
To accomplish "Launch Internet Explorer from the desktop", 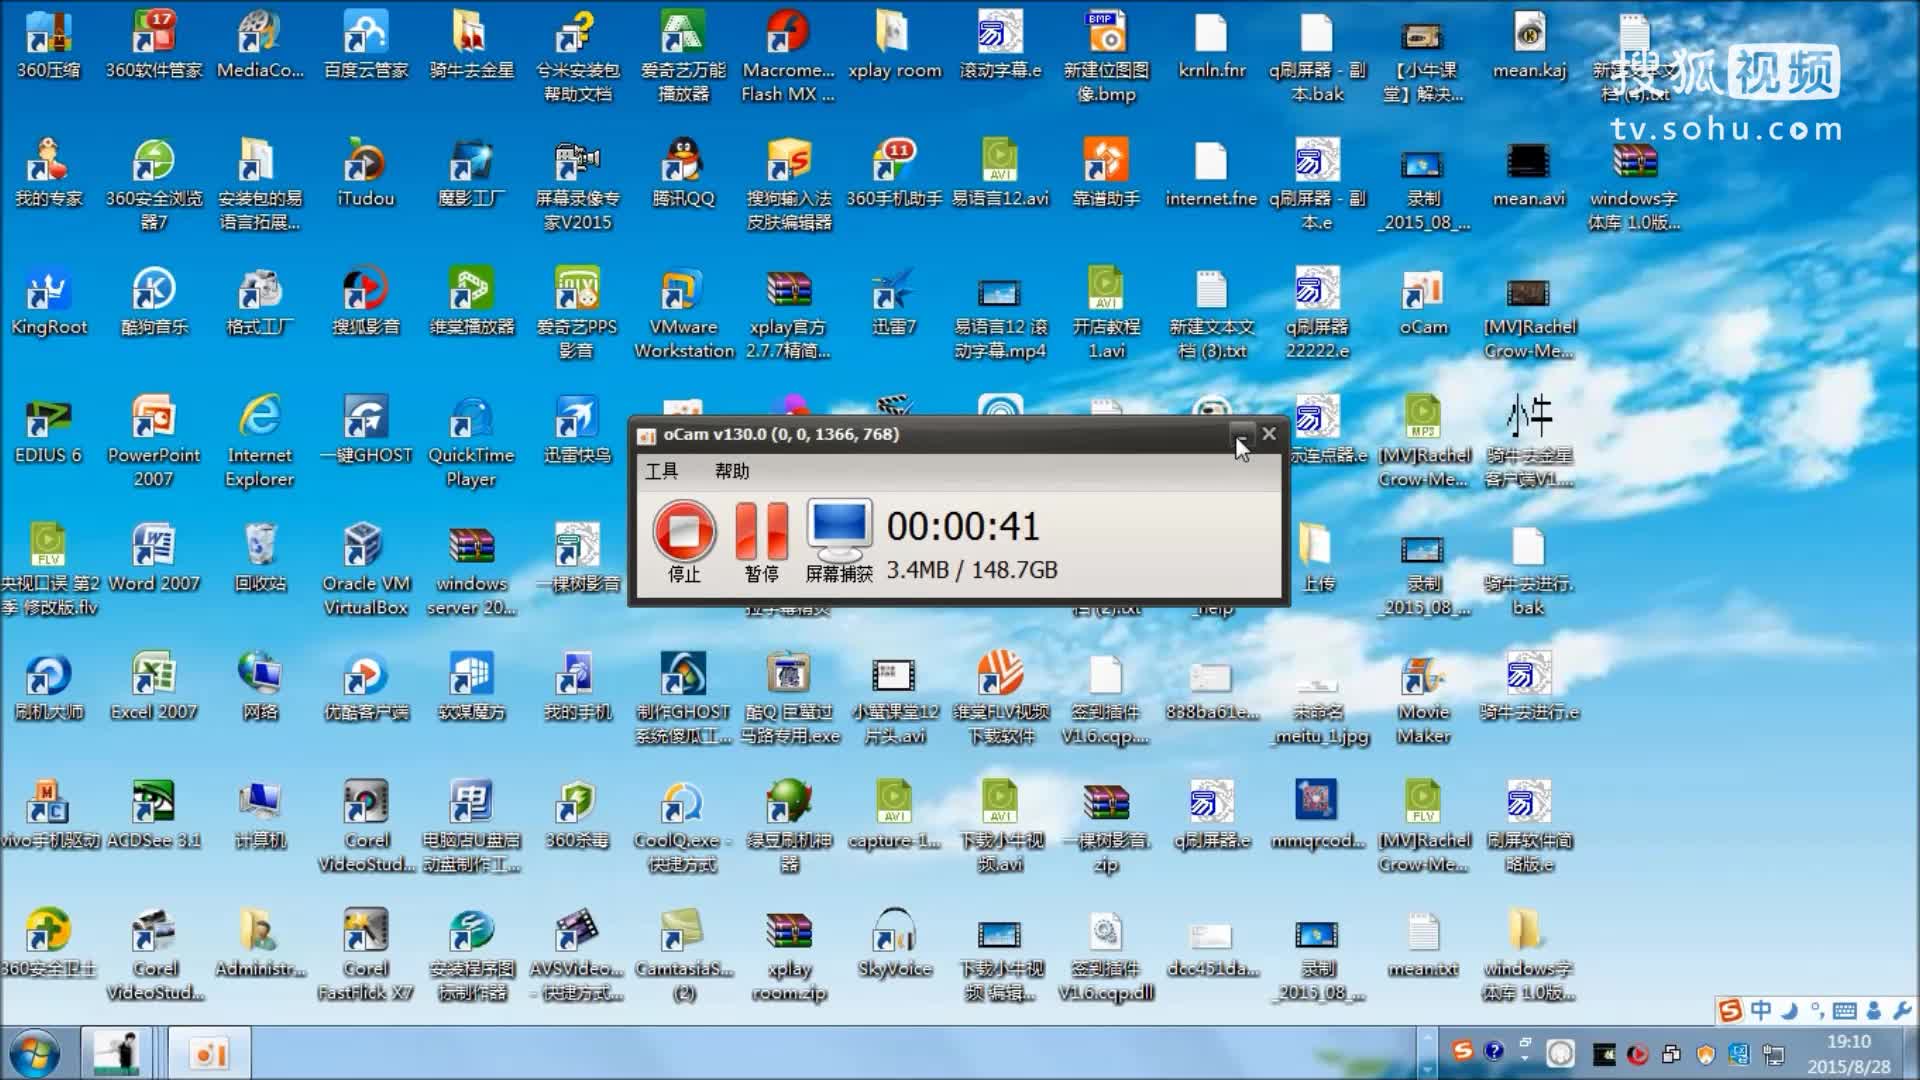I will (260, 440).
